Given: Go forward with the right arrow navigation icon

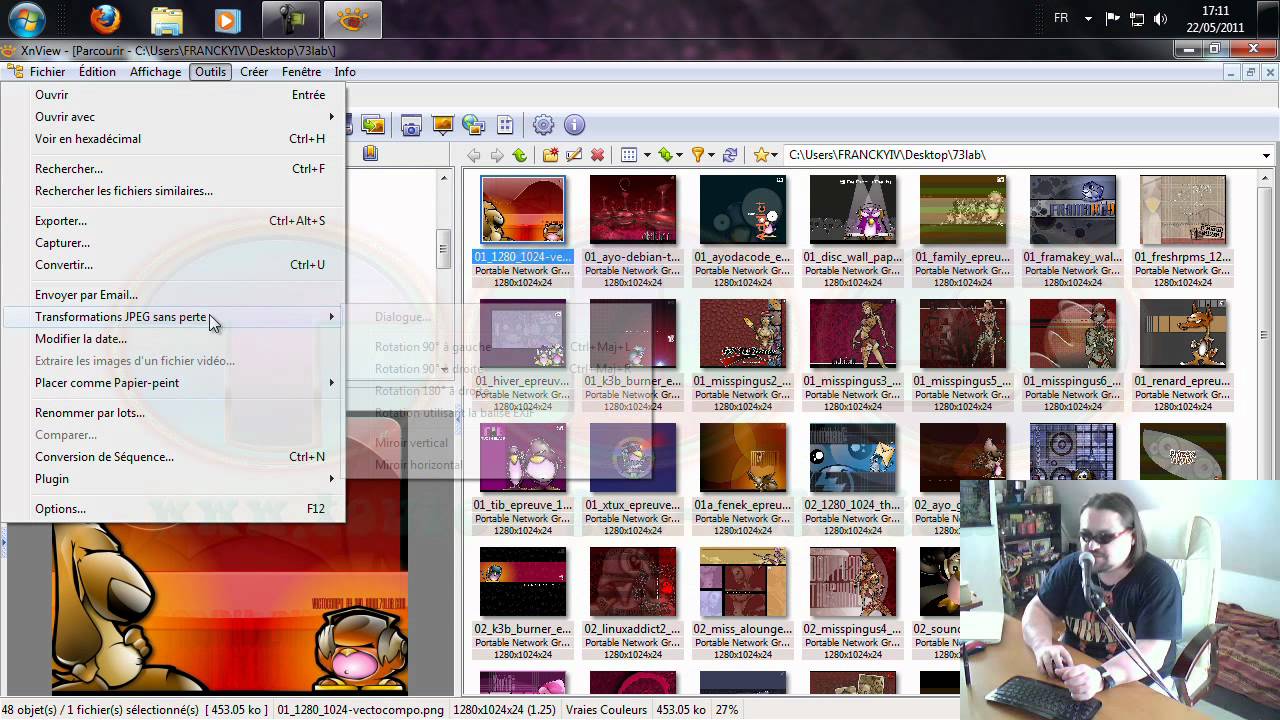Looking at the screenshot, I should point(496,155).
